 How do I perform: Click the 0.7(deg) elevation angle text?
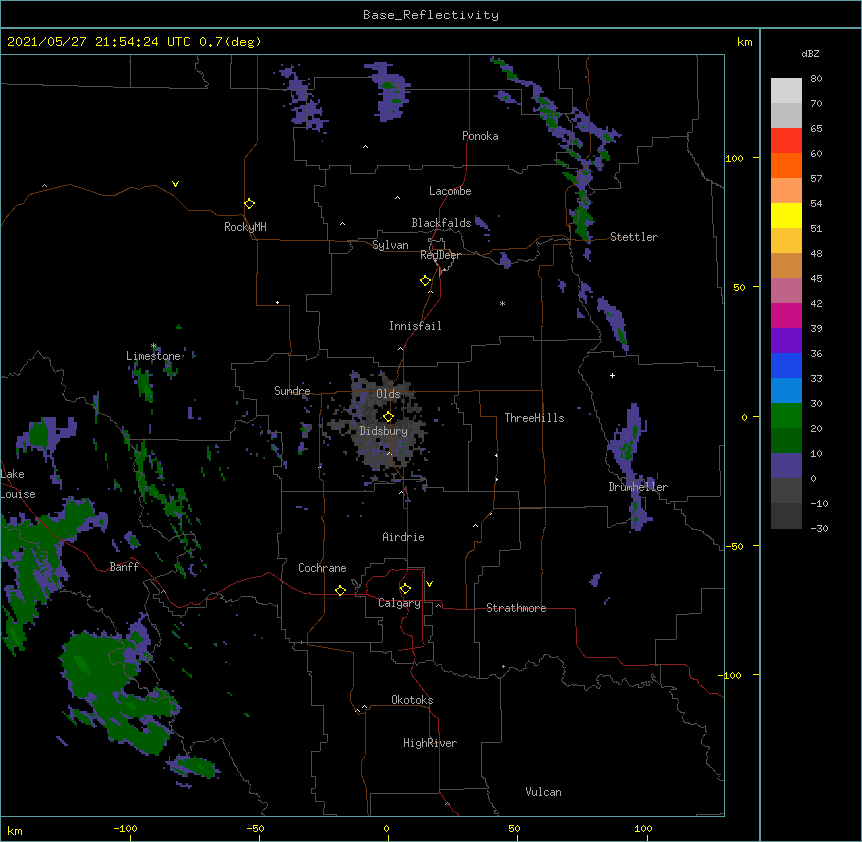230,42
